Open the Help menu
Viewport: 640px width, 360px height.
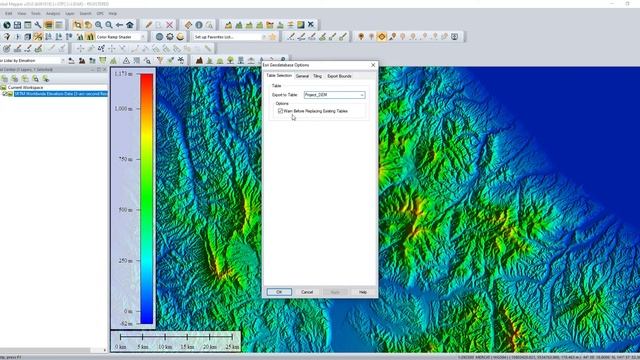point(113,13)
